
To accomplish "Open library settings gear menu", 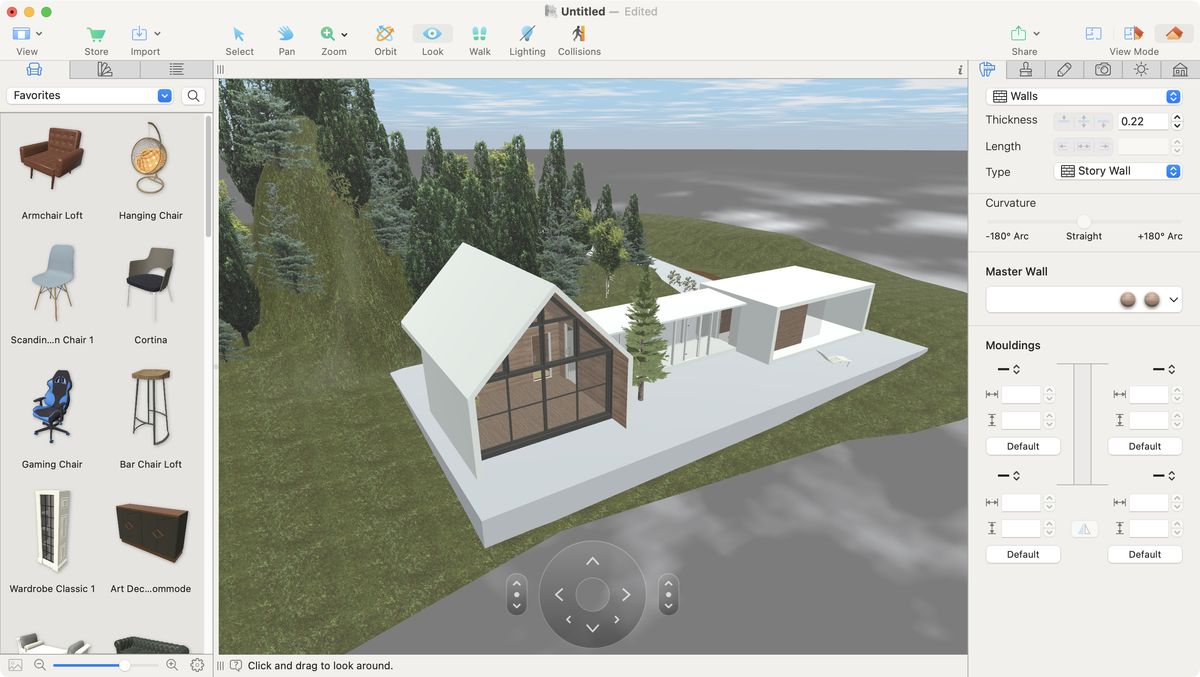I will click(197, 665).
